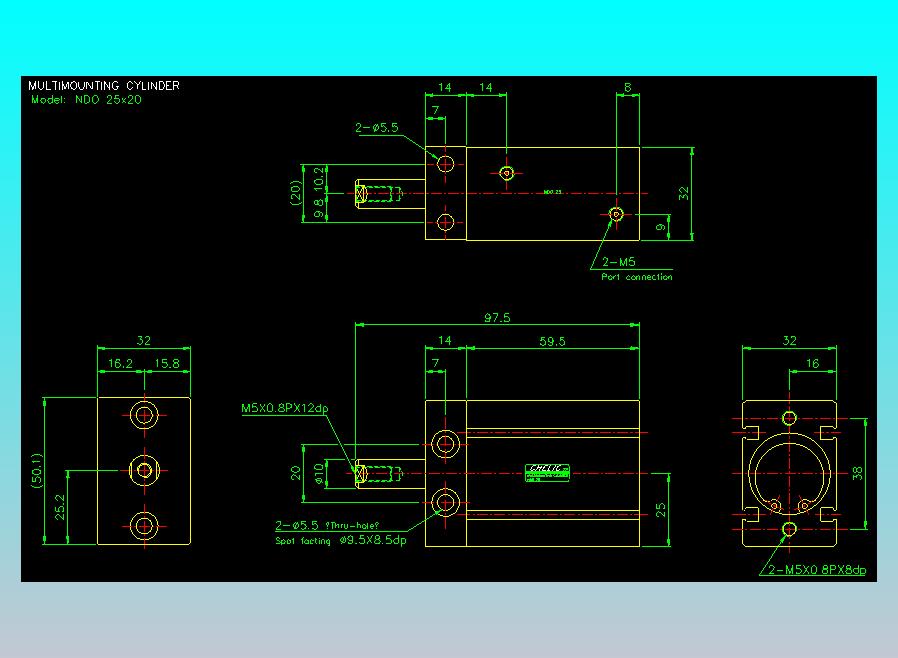Click the 9.8 dimension in top view

click(x=319, y=208)
